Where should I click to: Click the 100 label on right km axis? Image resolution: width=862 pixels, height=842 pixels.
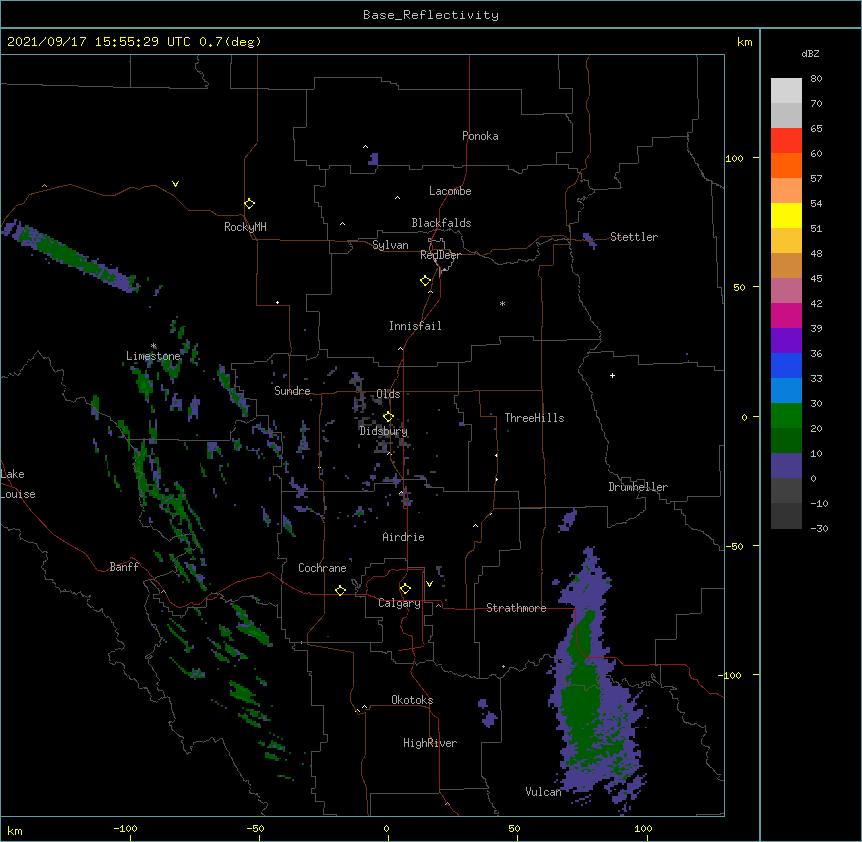(x=734, y=158)
